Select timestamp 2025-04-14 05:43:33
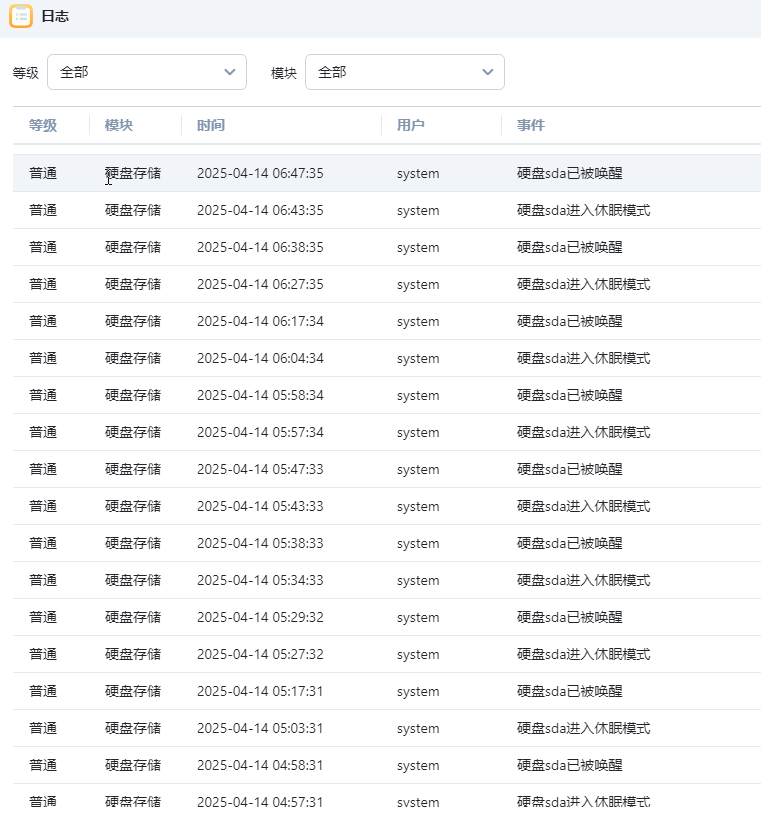This screenshot has height=813, width=761. 260,506
